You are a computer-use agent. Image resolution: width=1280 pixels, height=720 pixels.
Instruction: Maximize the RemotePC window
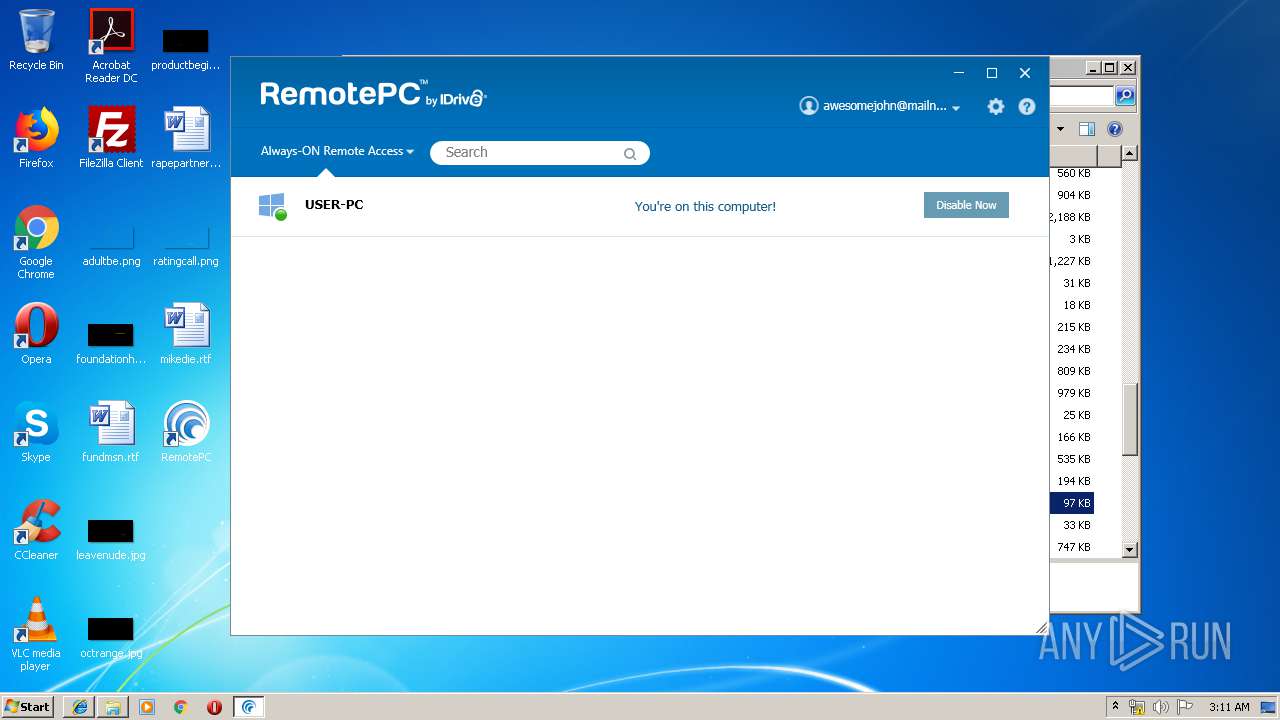pos(992,73)
